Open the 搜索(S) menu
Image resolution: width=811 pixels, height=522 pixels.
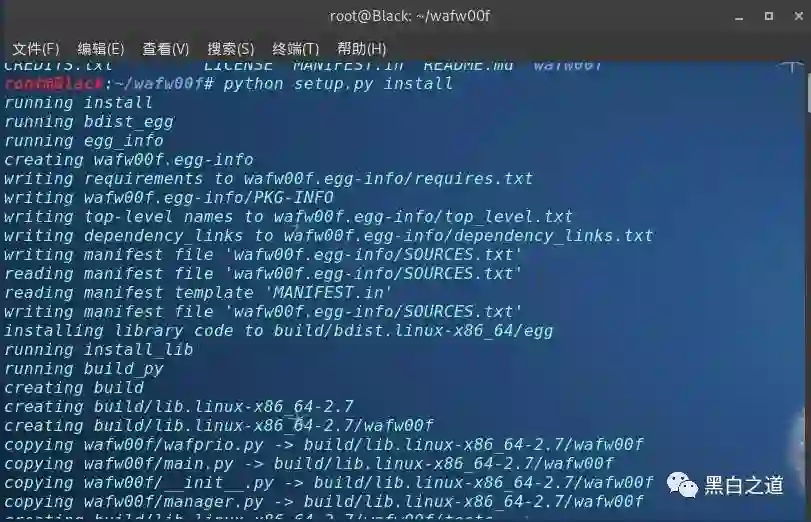(231, 49)
